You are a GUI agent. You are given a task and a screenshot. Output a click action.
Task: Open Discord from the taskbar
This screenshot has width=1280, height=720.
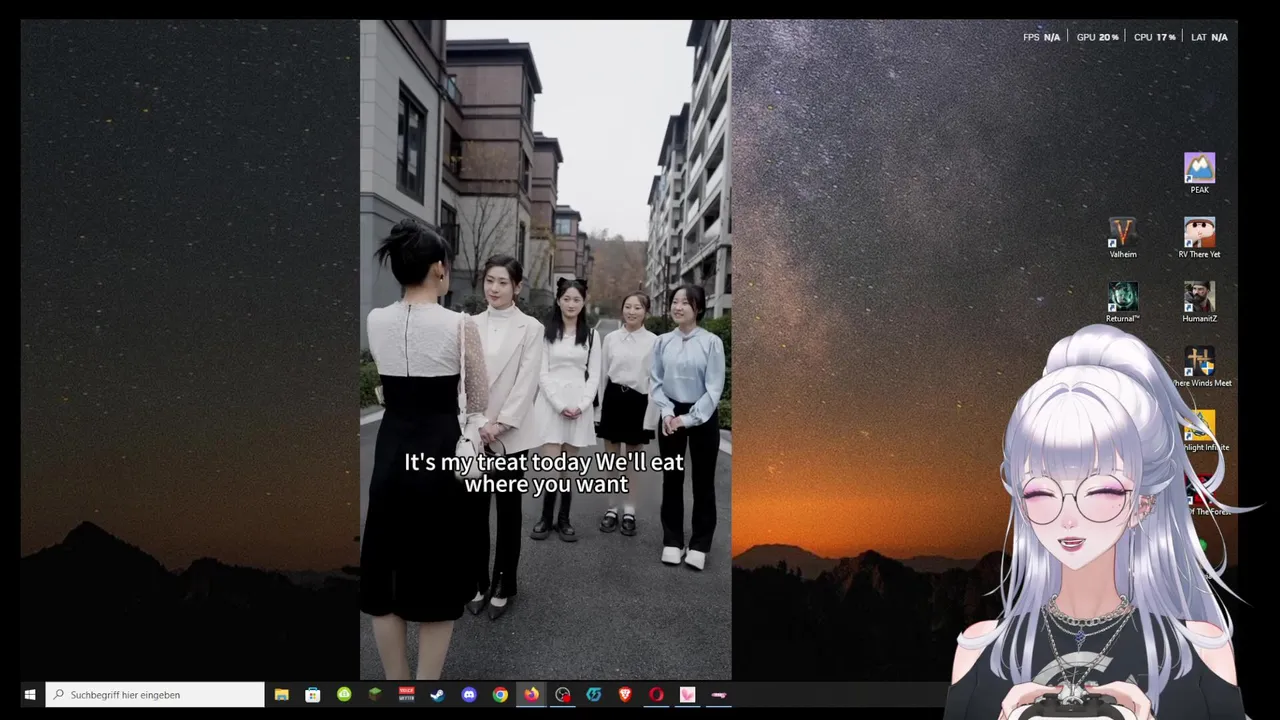coord(469,694)
